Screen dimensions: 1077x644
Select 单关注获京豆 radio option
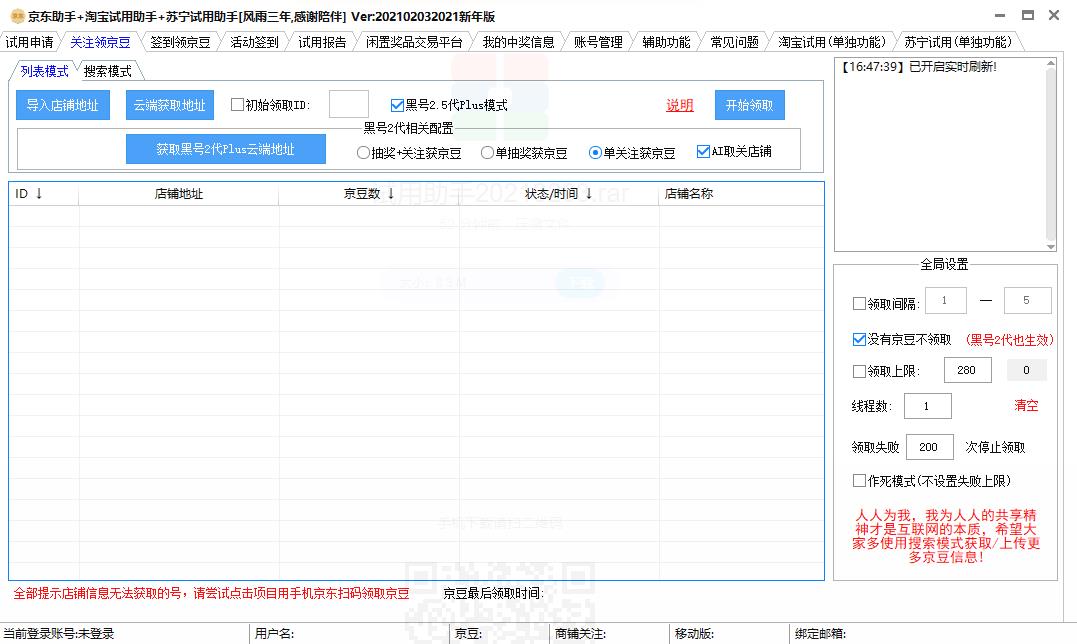click(596, 152)
